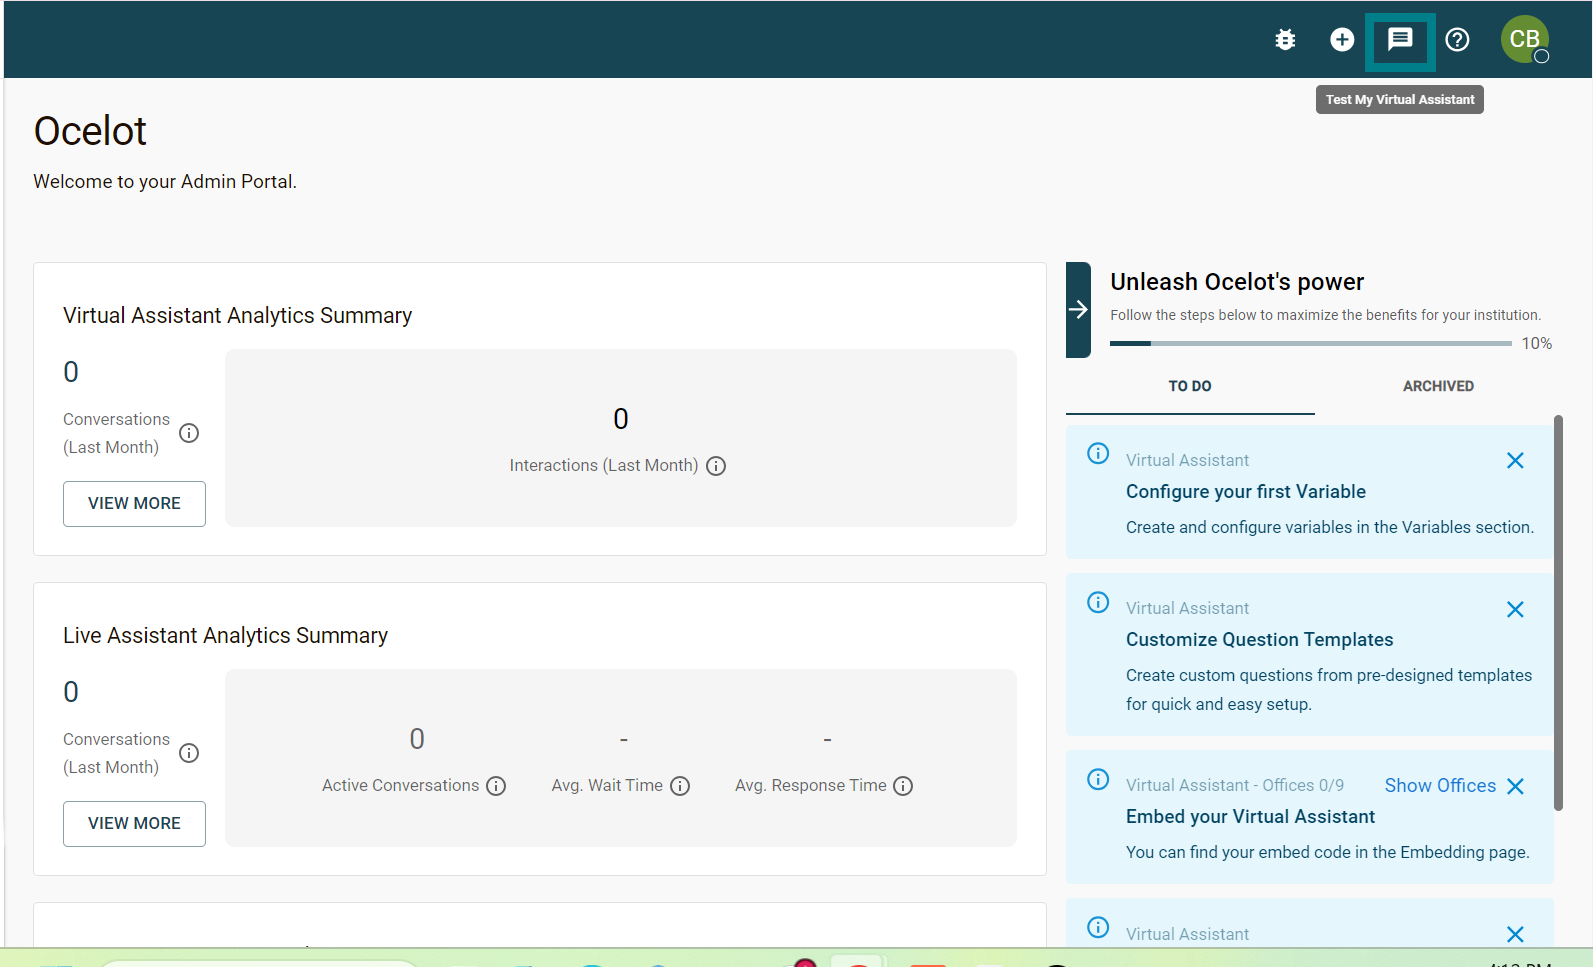Info icon on Customize Question Templates card
Image resolution: width=1593 pixels, height=967 pixels.
click(1098, 602)
